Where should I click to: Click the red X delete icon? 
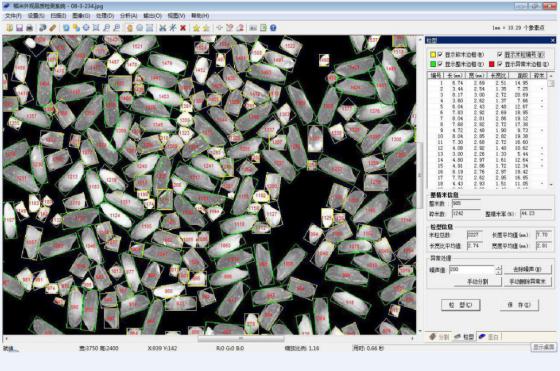tap(183, 28)
